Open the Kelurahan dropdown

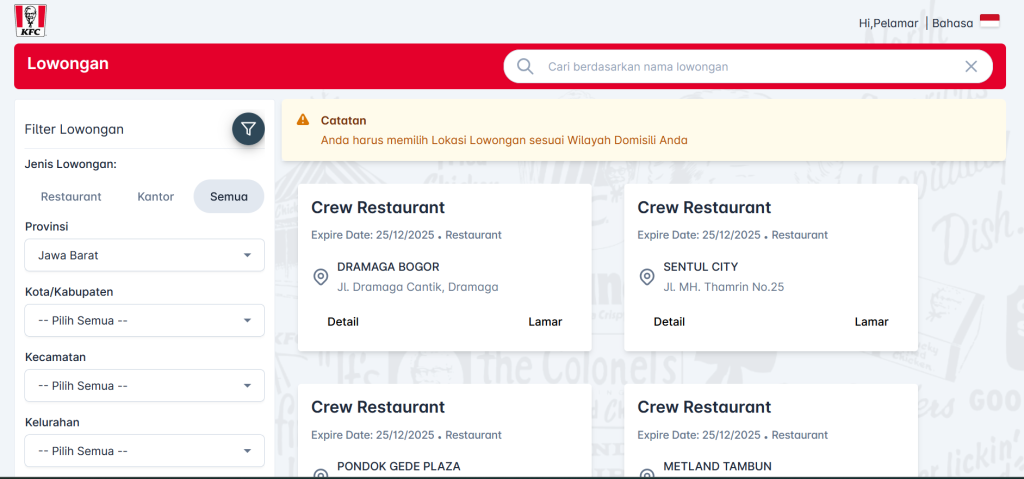144,451
